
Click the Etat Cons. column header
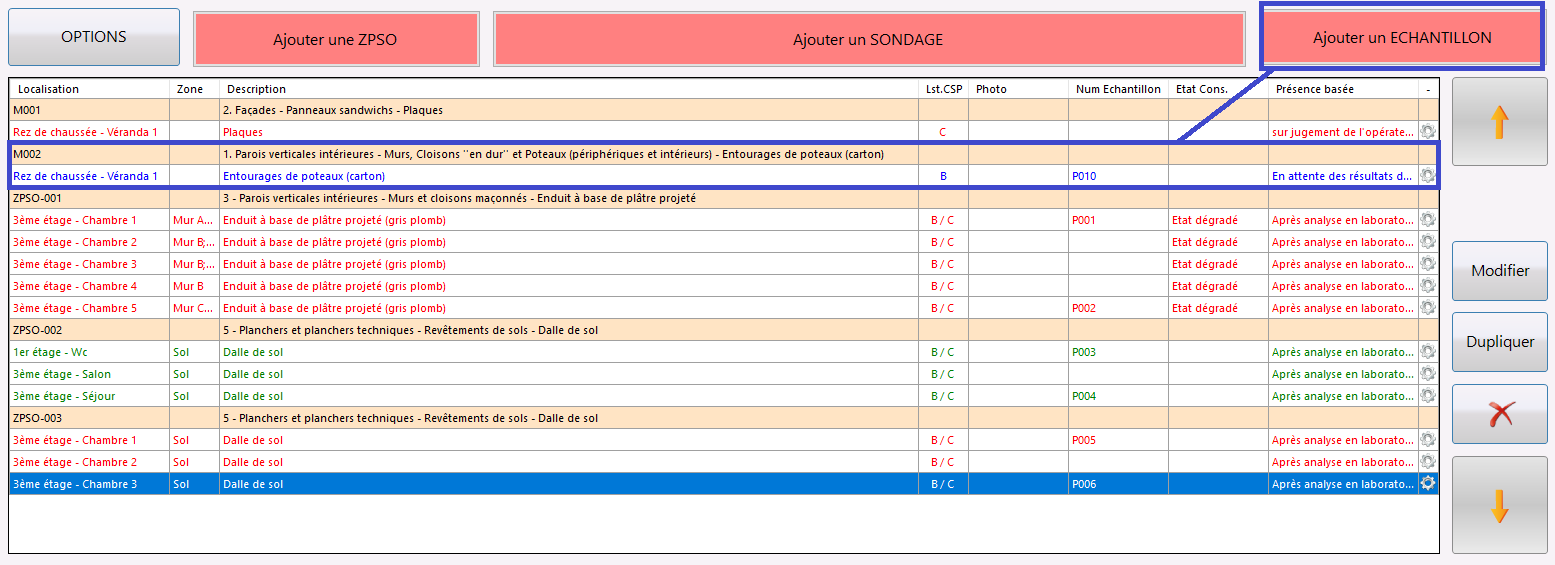1218,89
